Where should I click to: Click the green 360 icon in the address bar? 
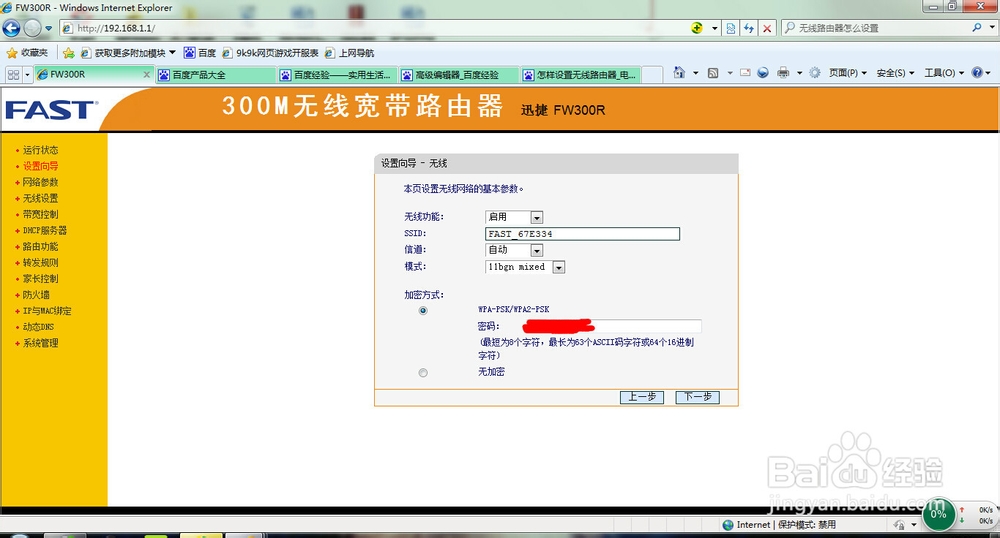(697, 28)
